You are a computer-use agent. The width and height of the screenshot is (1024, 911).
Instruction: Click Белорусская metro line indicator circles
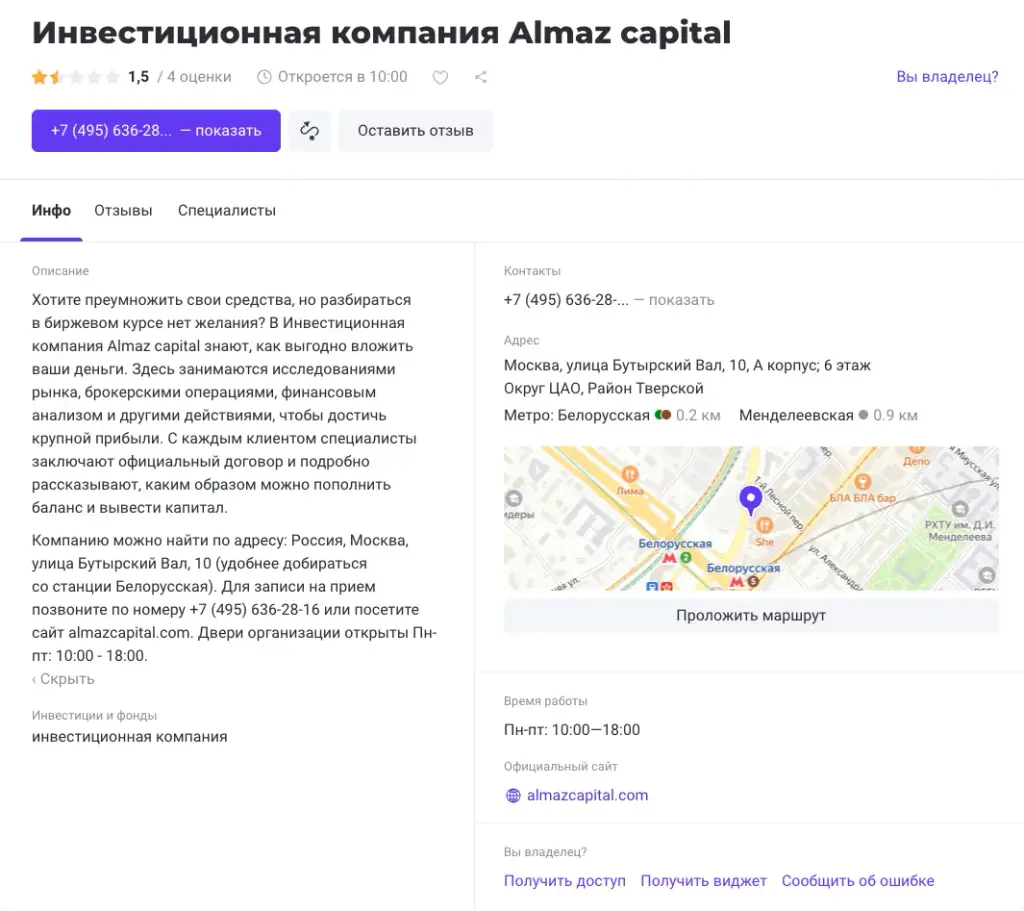tap(663, 415)
